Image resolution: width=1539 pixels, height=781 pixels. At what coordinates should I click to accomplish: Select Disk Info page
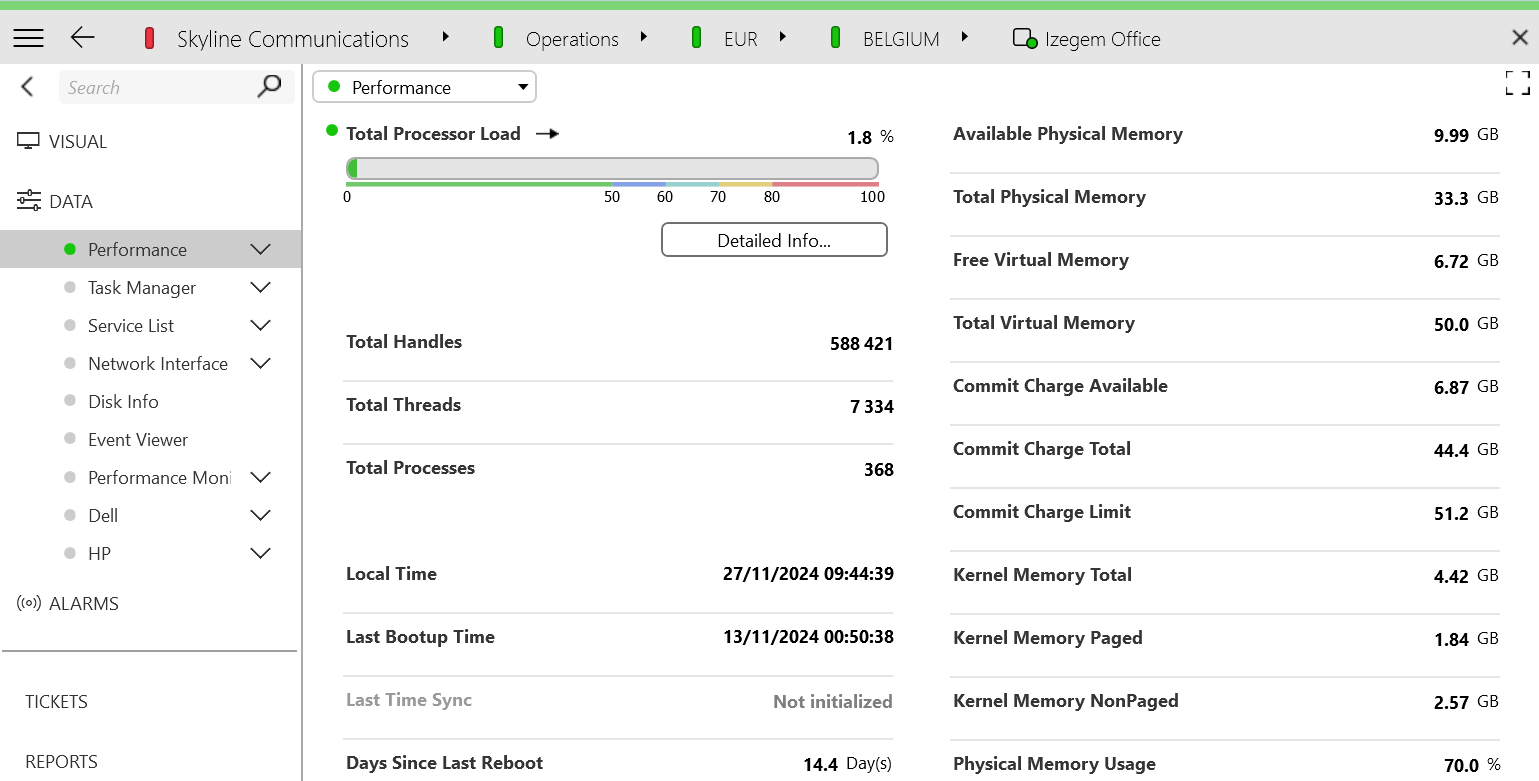[123, 402]
